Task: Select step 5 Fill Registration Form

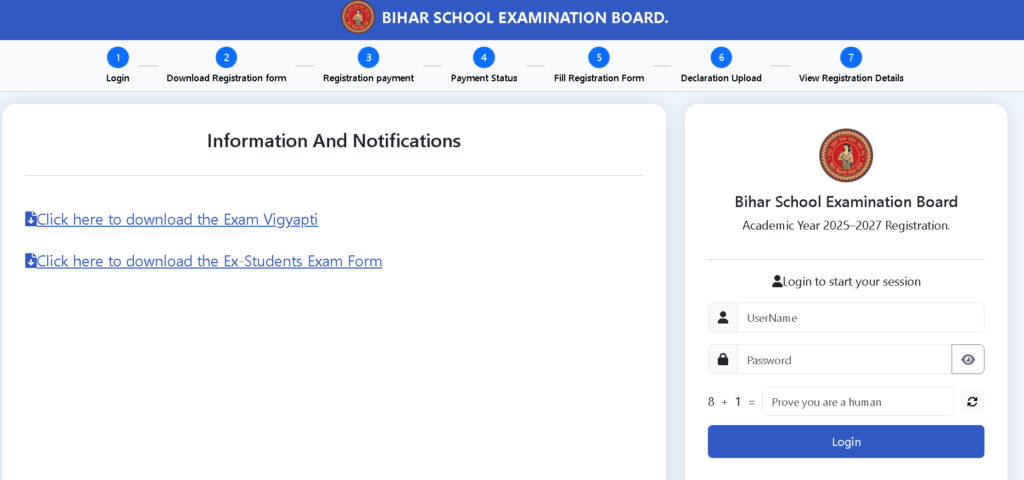Action: tap(599, 57)
